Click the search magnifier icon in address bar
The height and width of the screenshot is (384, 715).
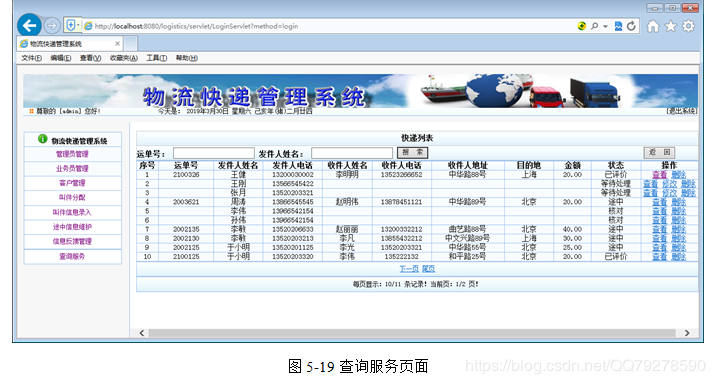pos(595,26)
